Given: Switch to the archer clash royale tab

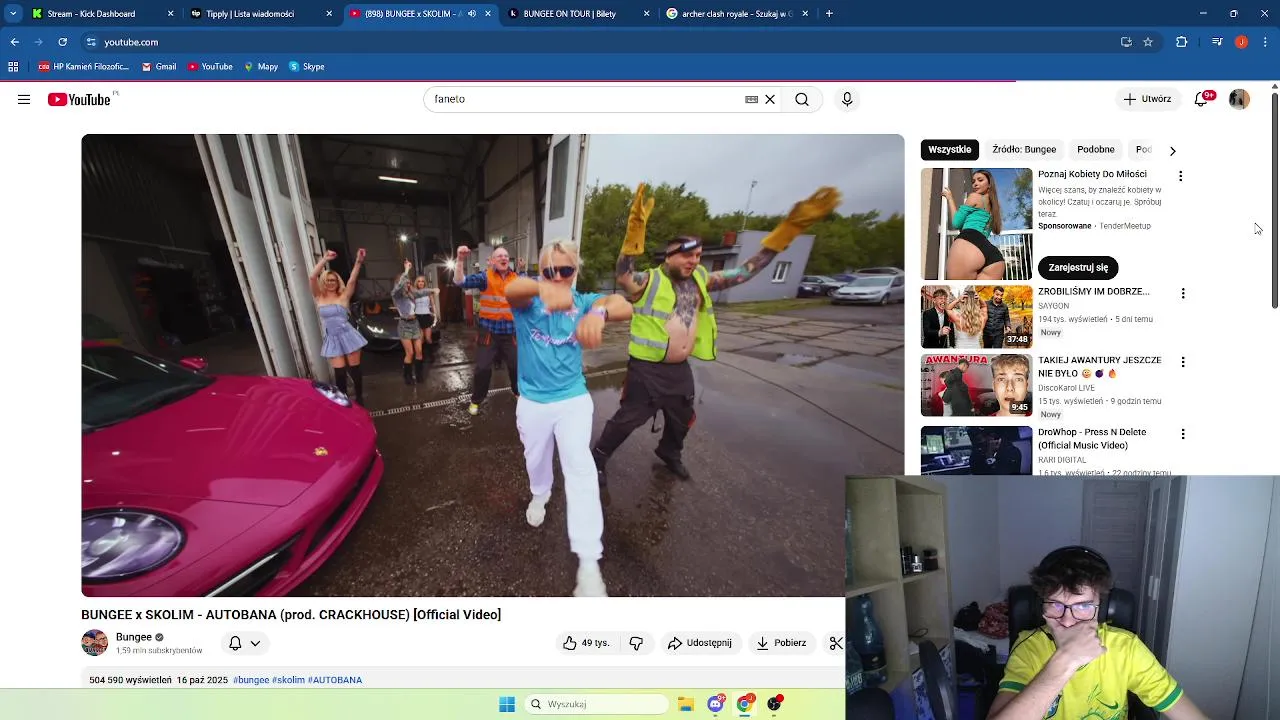Looking at the screenshot, I should tap(736, 14).
